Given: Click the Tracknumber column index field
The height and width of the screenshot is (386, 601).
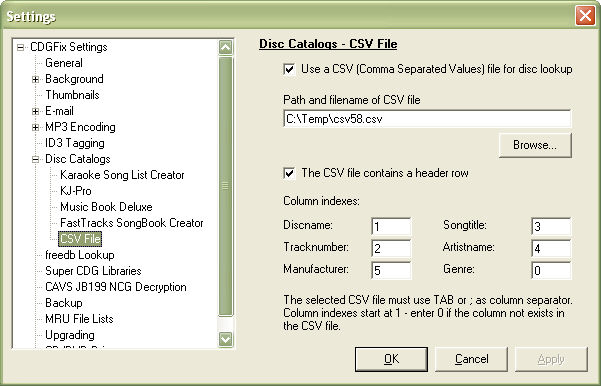Looking at the screenshot, I should (391, 248).
